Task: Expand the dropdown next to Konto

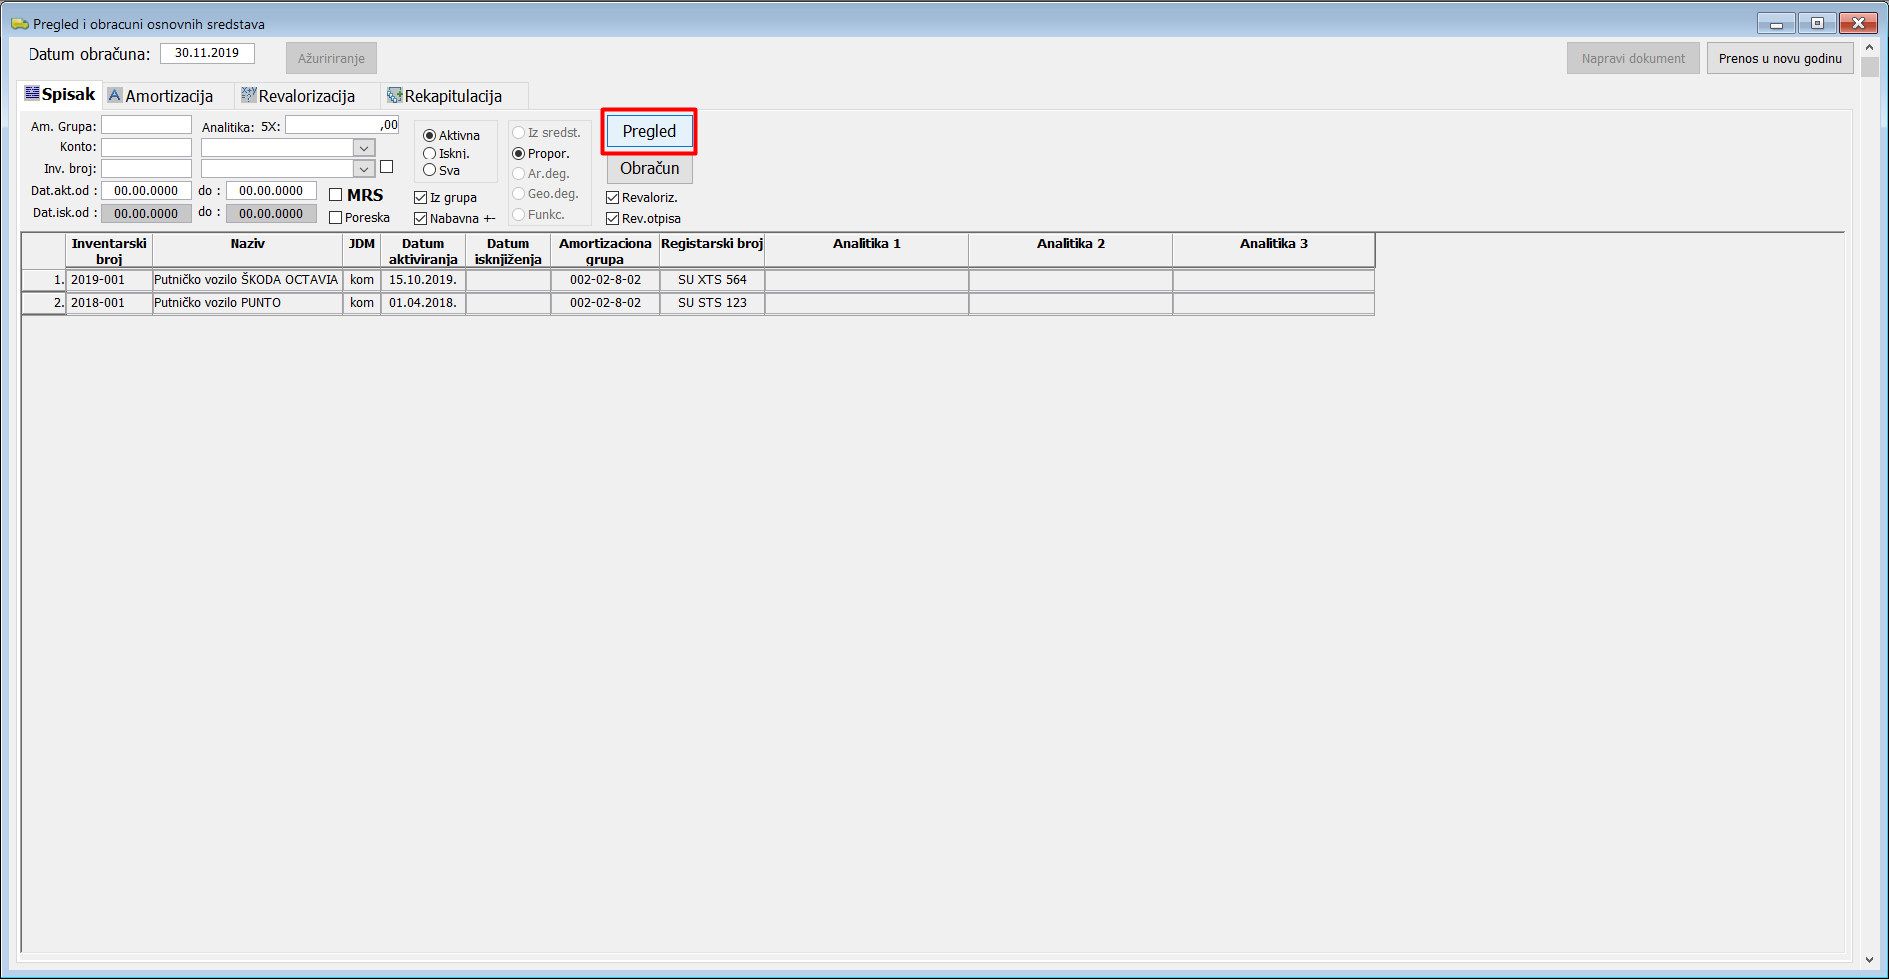Action: (x=364, y=148)
